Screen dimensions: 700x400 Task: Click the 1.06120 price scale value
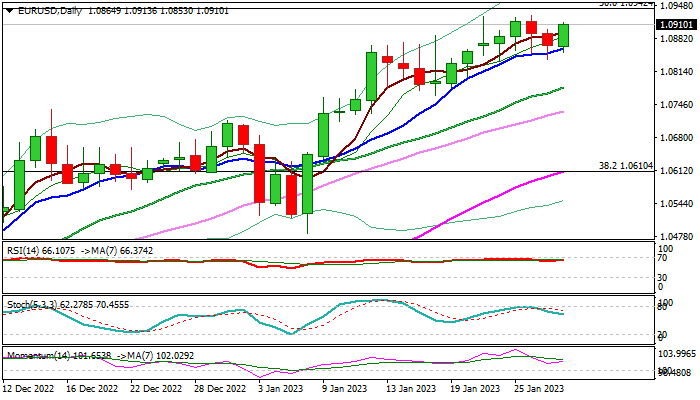(675, 171)
